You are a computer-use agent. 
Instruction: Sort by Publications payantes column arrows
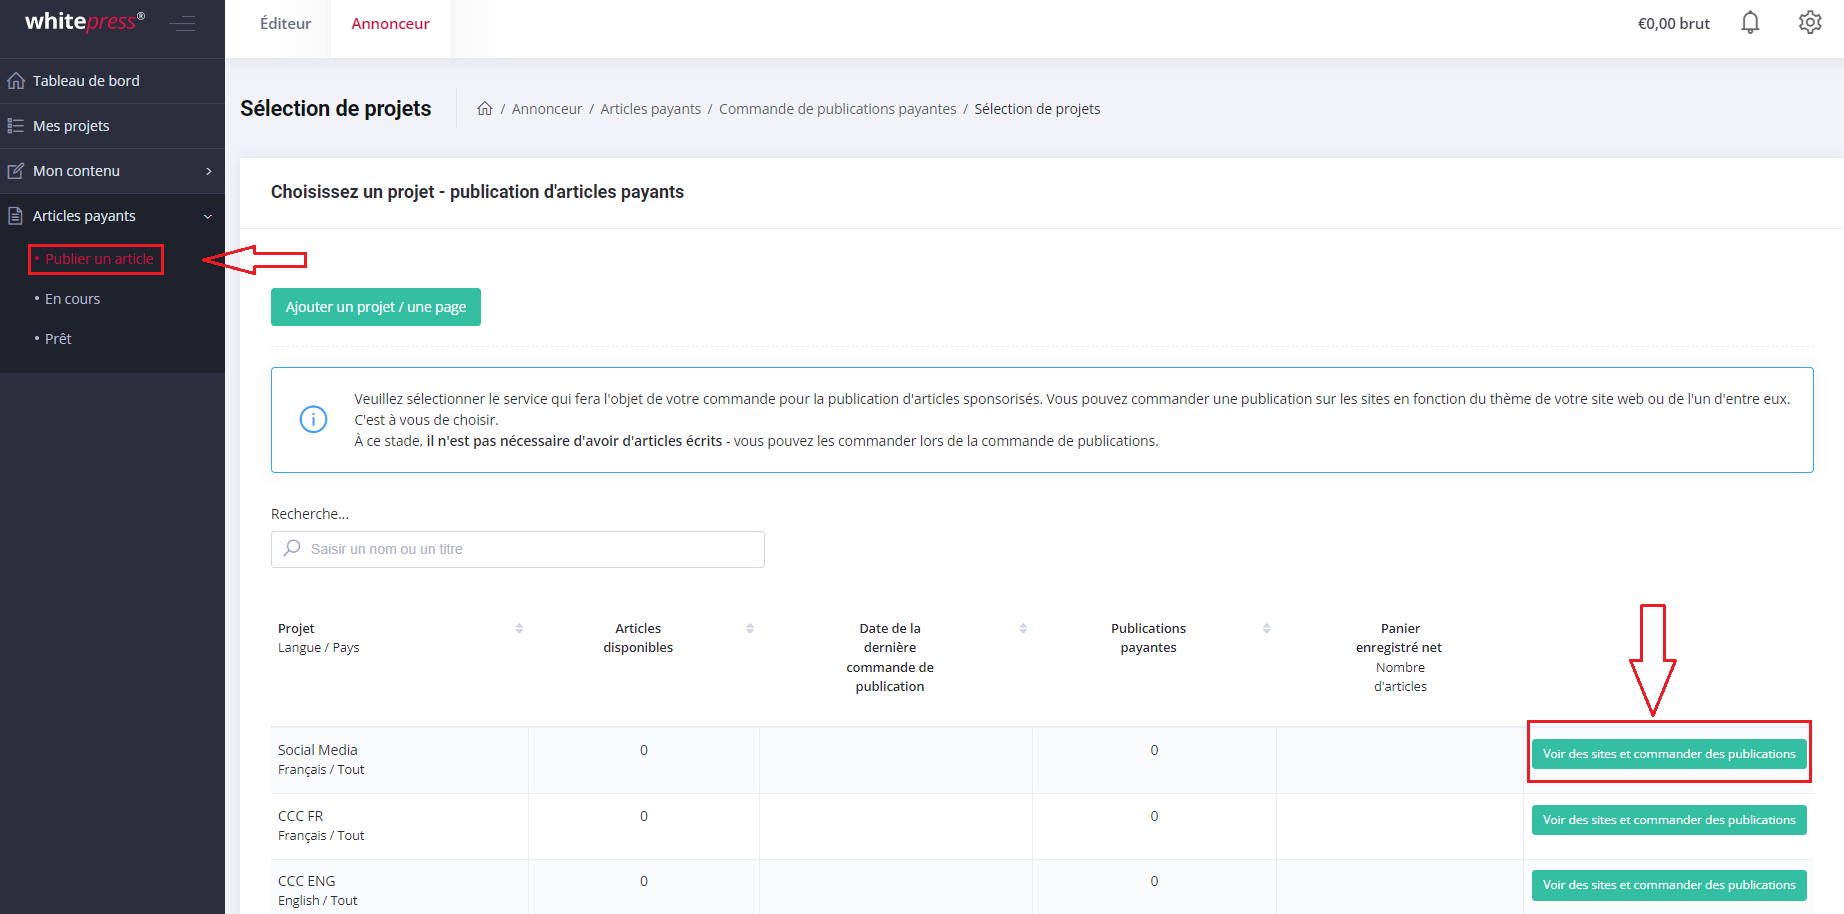[x=1267, y=628]
